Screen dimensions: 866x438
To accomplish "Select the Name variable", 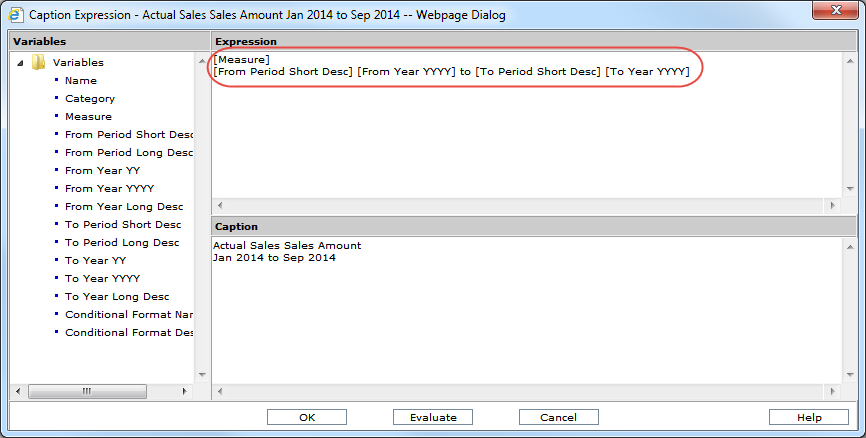I will click(x=80, y=80).
